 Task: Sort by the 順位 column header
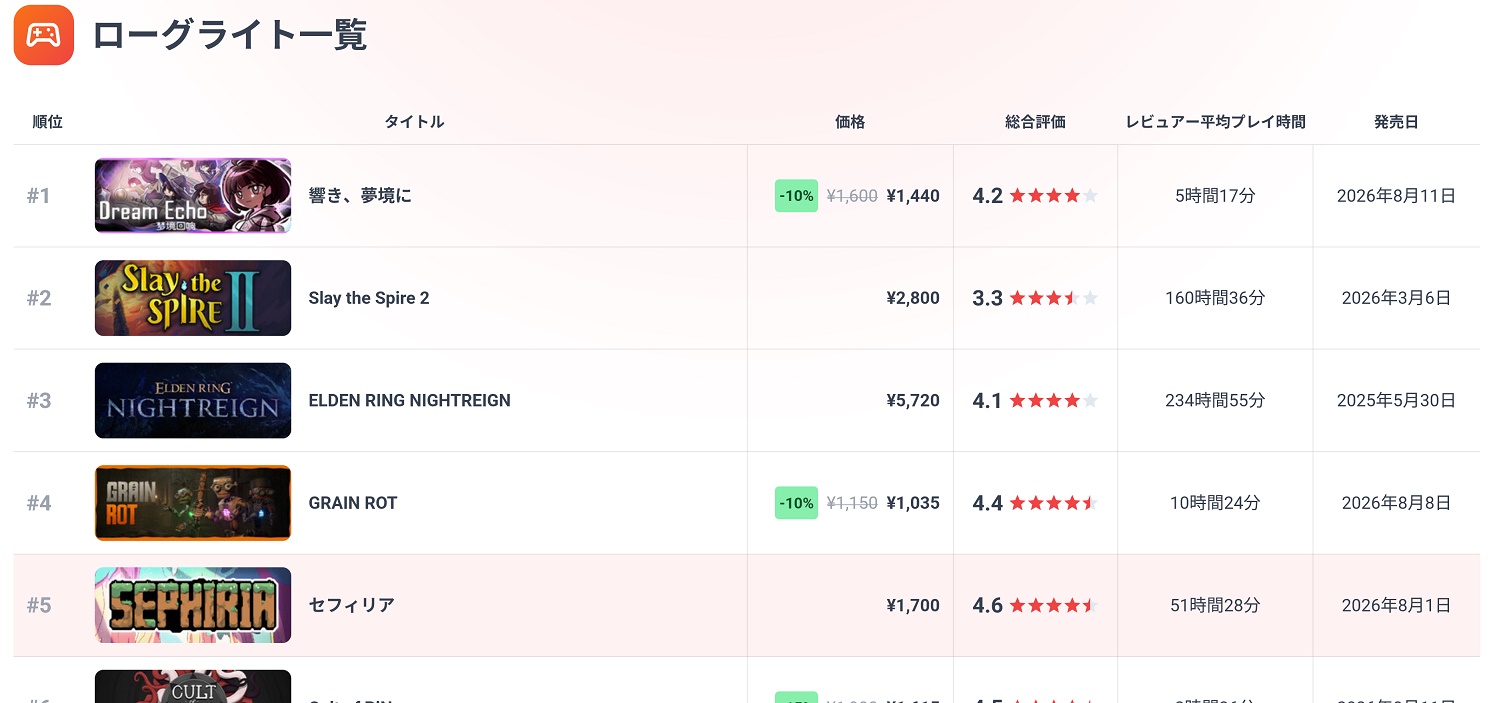pyautogui.click(x=47, y=122)
